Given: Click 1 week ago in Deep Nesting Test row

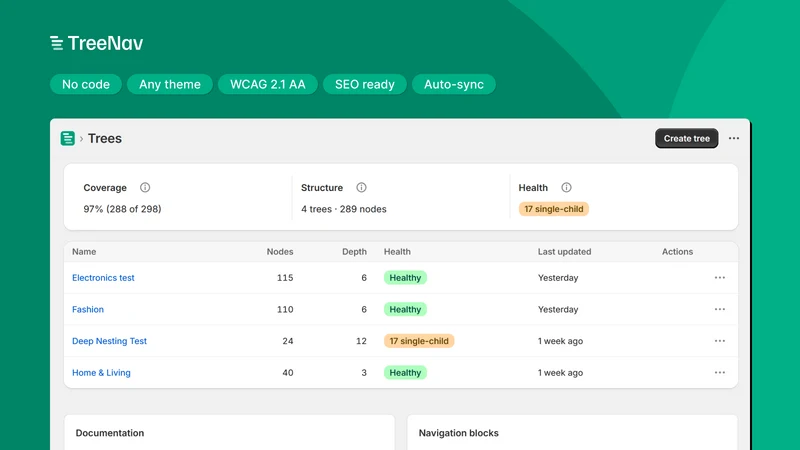Looking at the screenshot, I should (x=560, y=341).
